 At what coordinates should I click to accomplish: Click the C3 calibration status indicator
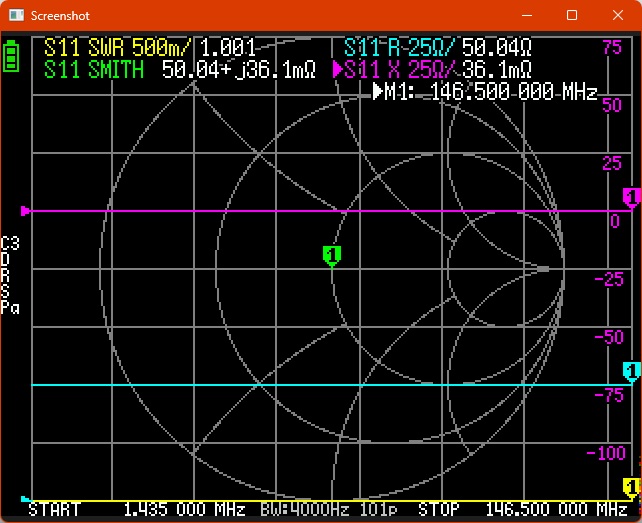pyautogui.click(x=10, y=244)
